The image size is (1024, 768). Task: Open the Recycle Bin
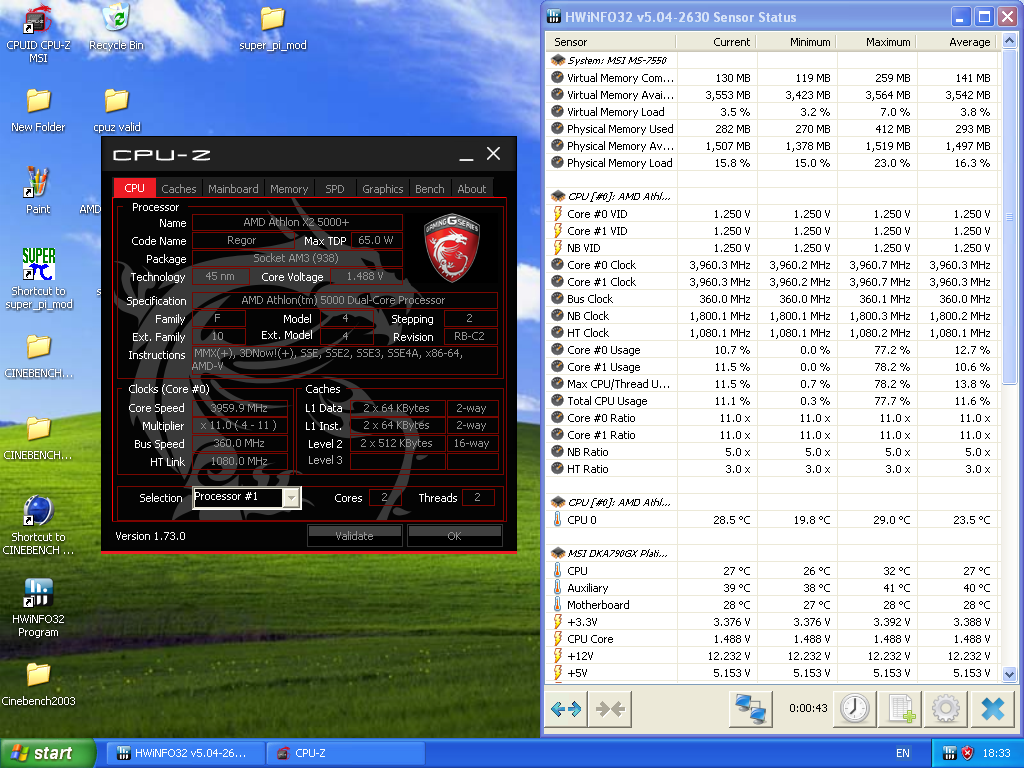pos(116,27)
